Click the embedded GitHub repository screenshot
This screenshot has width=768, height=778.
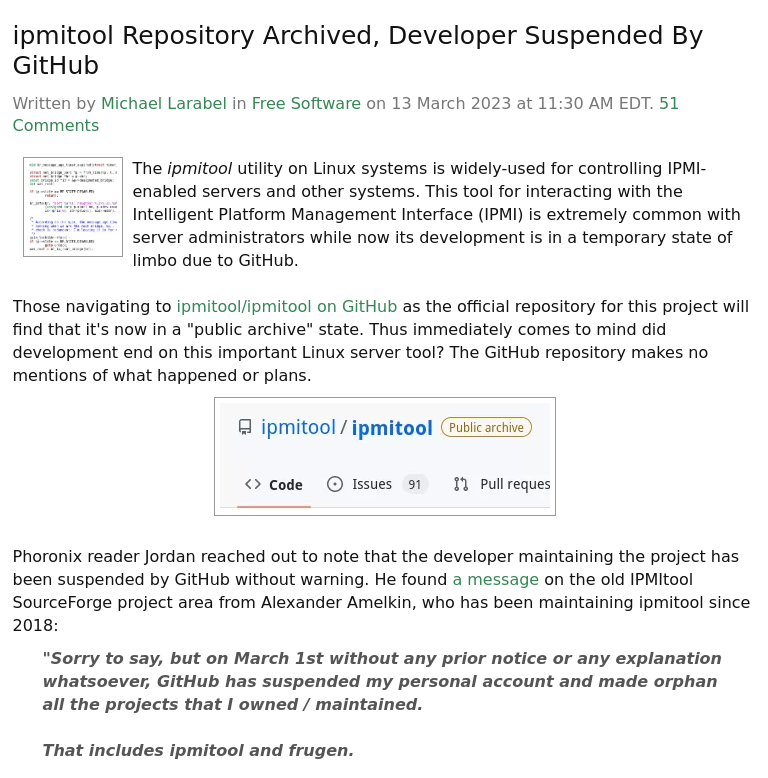[x=385, y=456]
